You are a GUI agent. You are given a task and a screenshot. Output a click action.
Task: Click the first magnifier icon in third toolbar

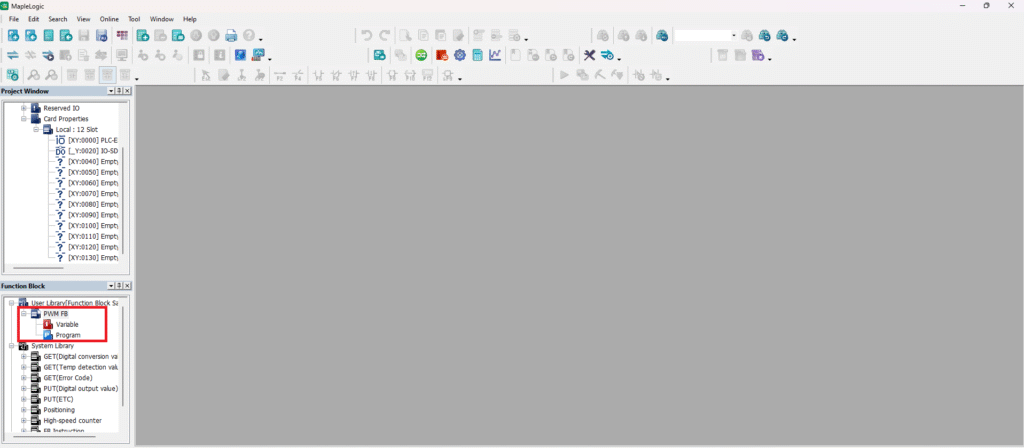tap(33, 75)
